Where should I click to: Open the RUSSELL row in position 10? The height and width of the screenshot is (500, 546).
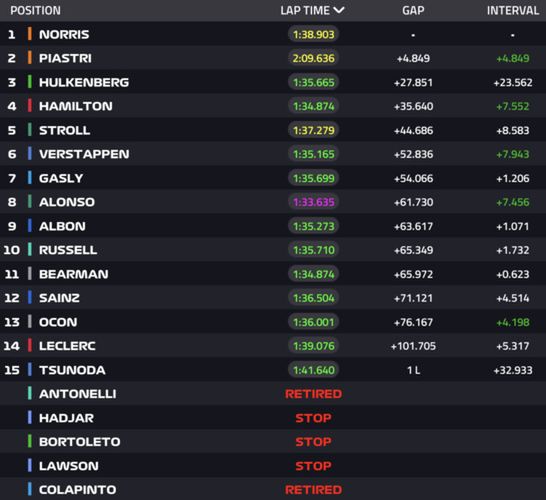[273, 250]
